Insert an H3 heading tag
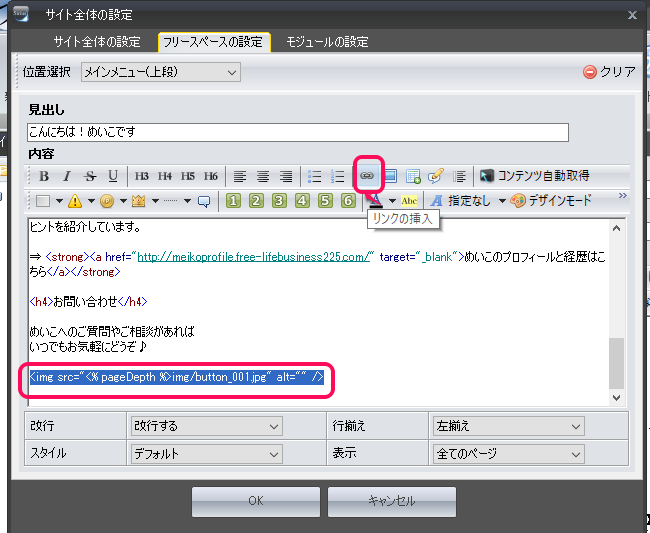Screen dimensions: 650x533 tap(142, 176)
